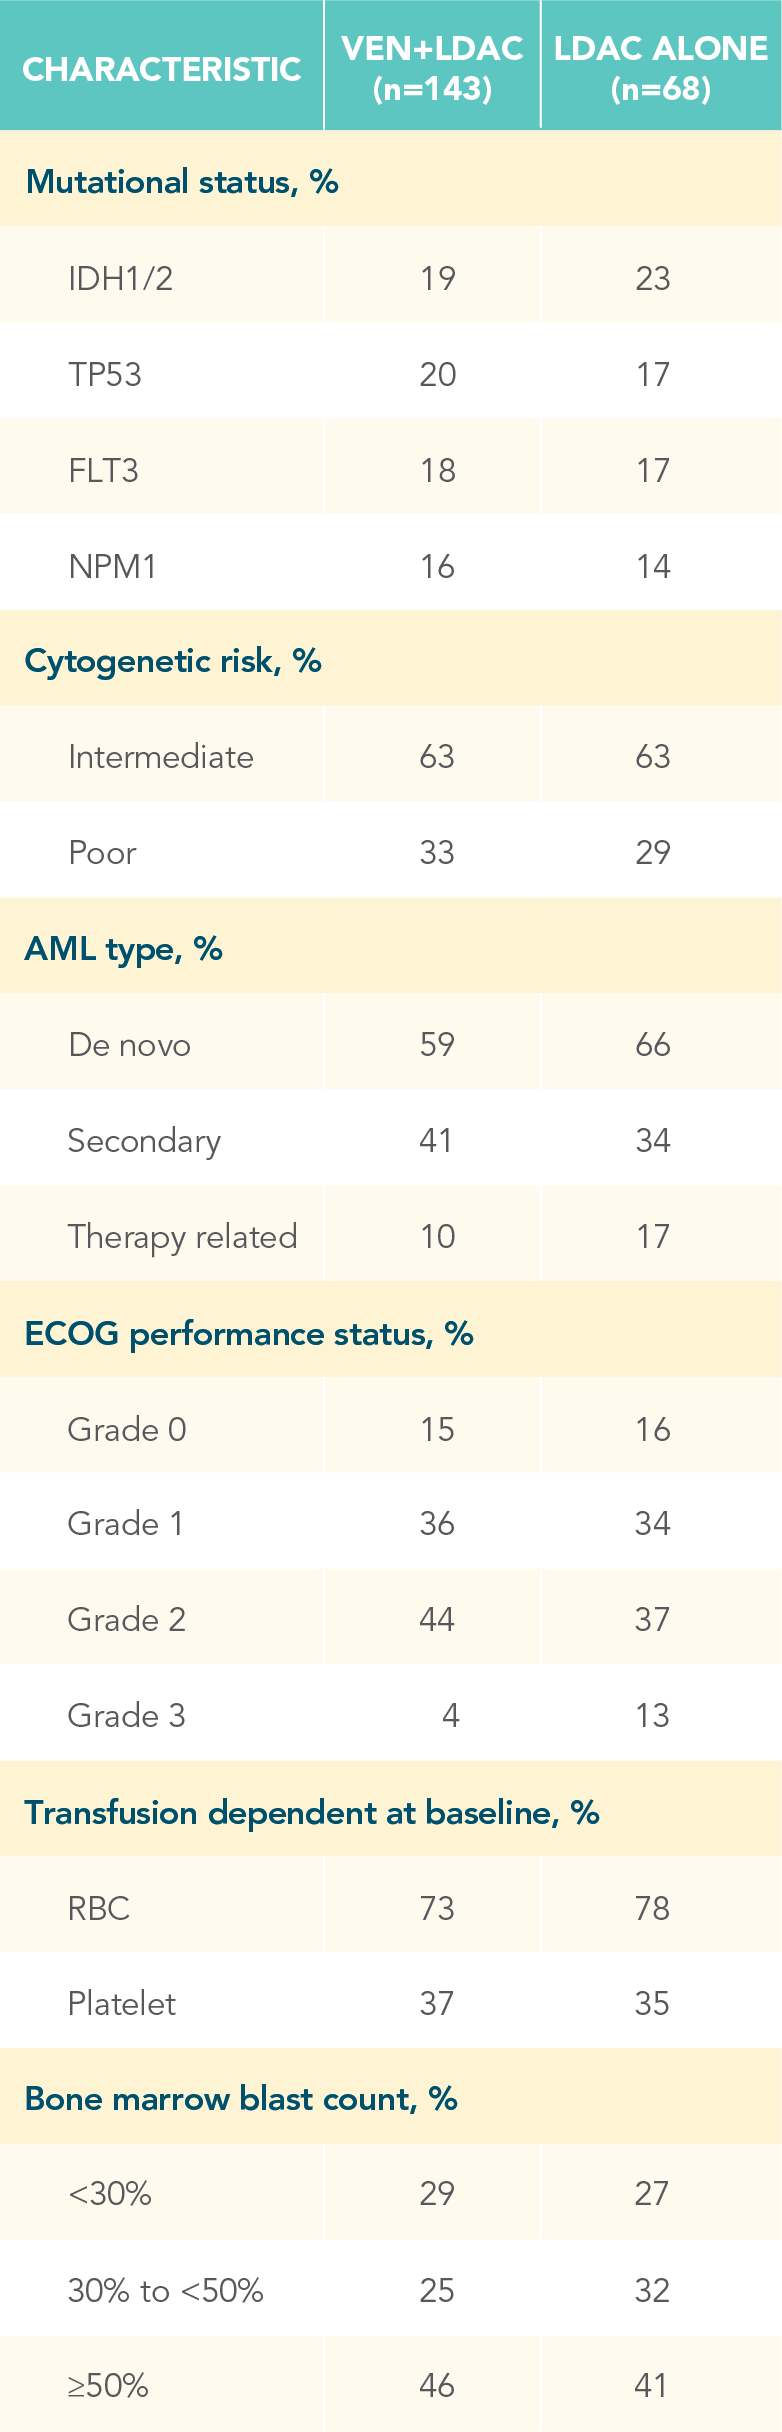Viewport: 782px width, 2432px height.
Task: Click the ECOG performance status heading
Action: (x=248, y=1333)
